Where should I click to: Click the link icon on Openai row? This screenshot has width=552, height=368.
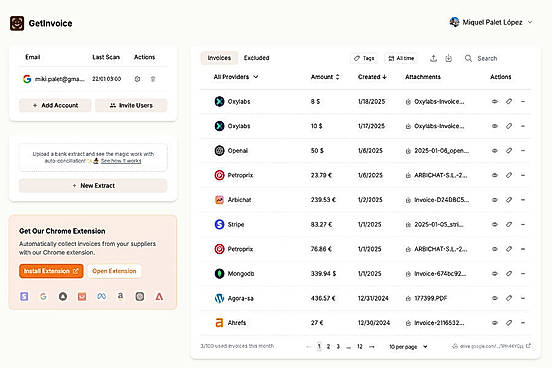point(509,151)
